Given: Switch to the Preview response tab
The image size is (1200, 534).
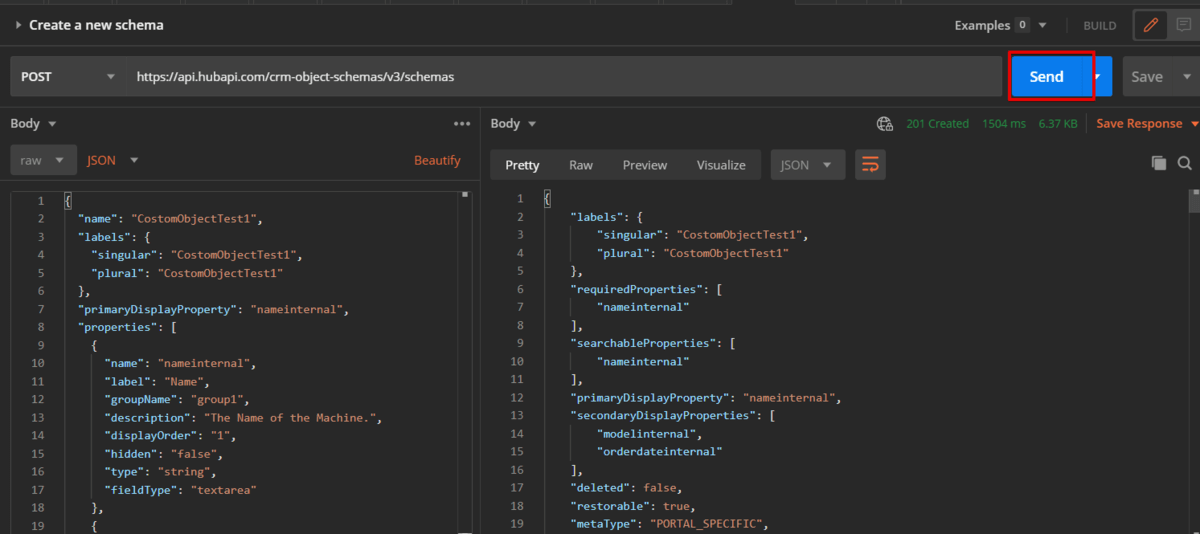Looking at the screenshot, I should pyautogui.click(x=644, y=165).
